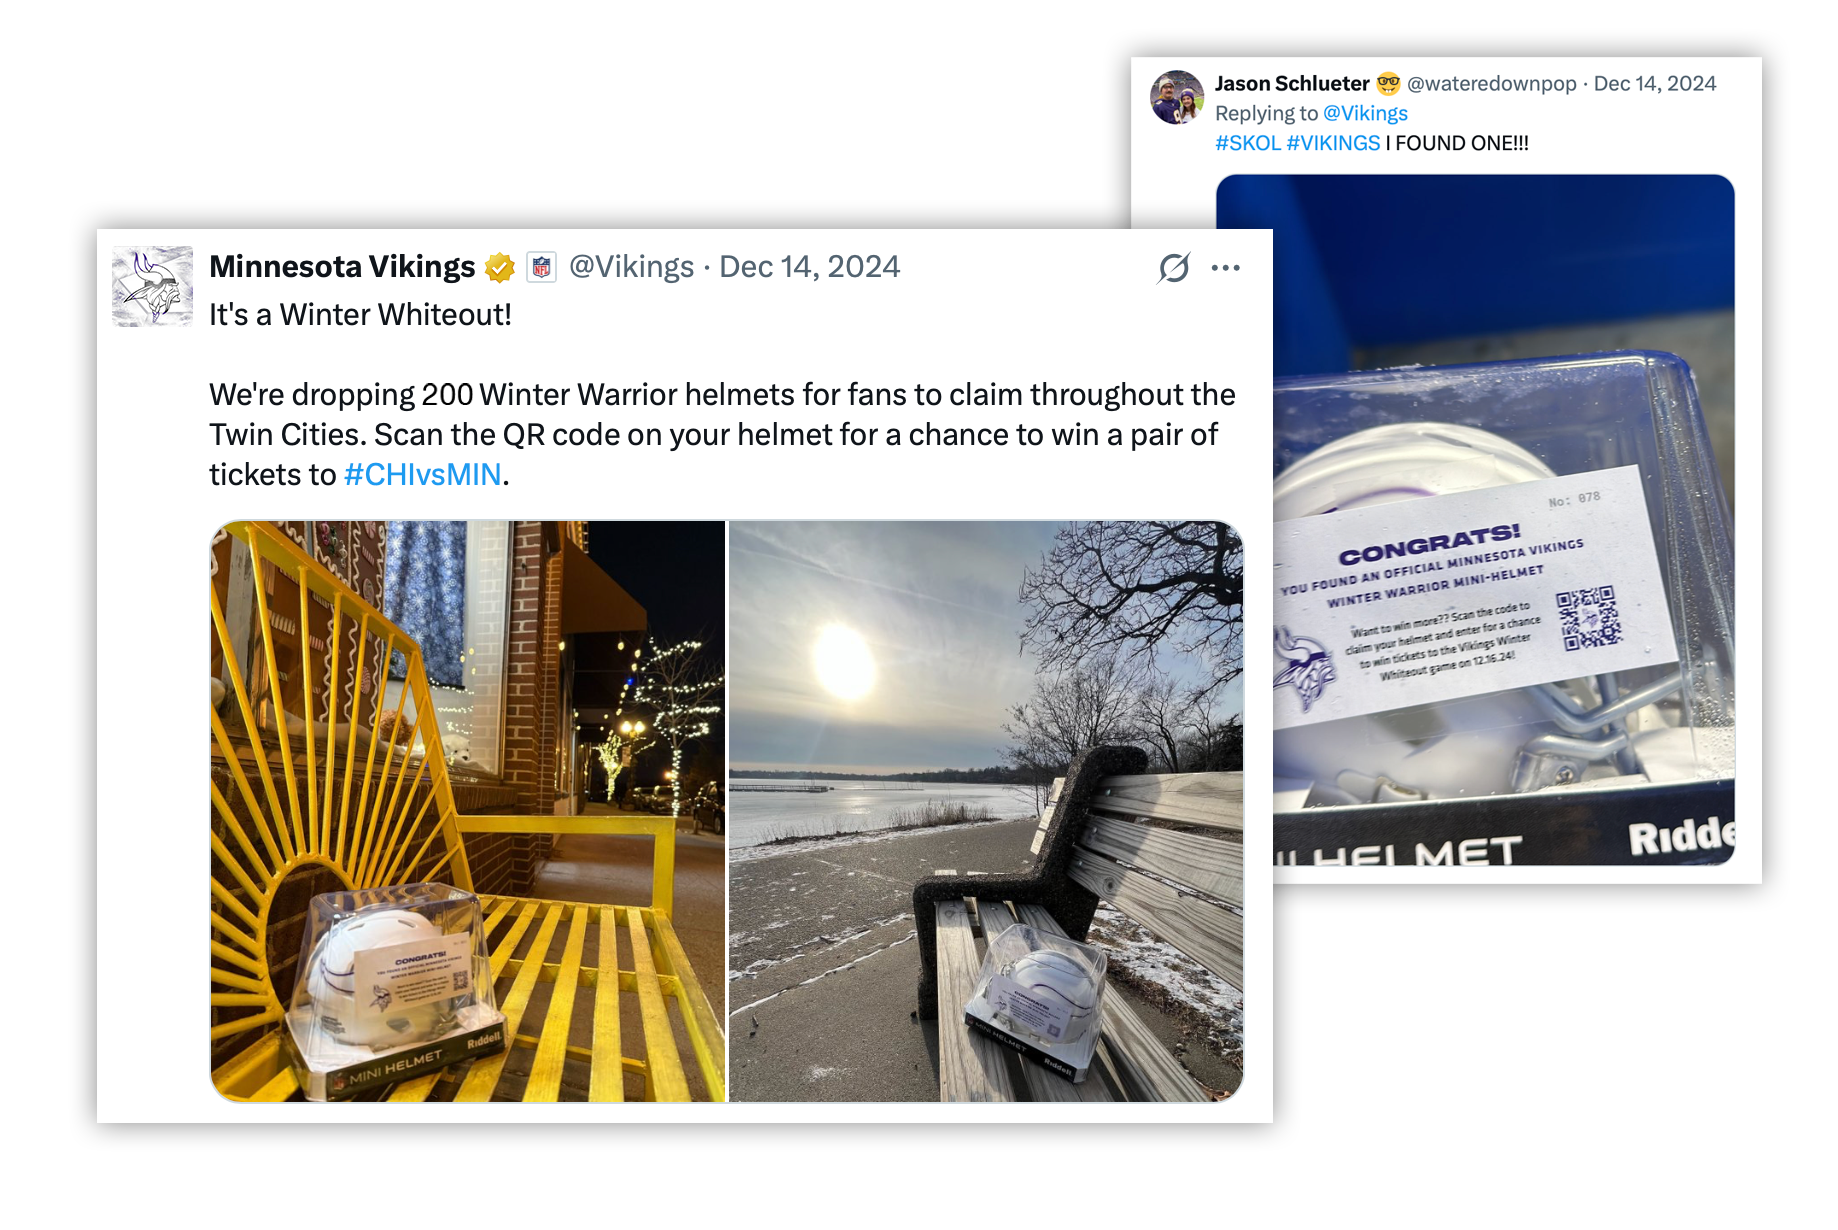Click the Jason Schlueter display name

point(1292,83)
